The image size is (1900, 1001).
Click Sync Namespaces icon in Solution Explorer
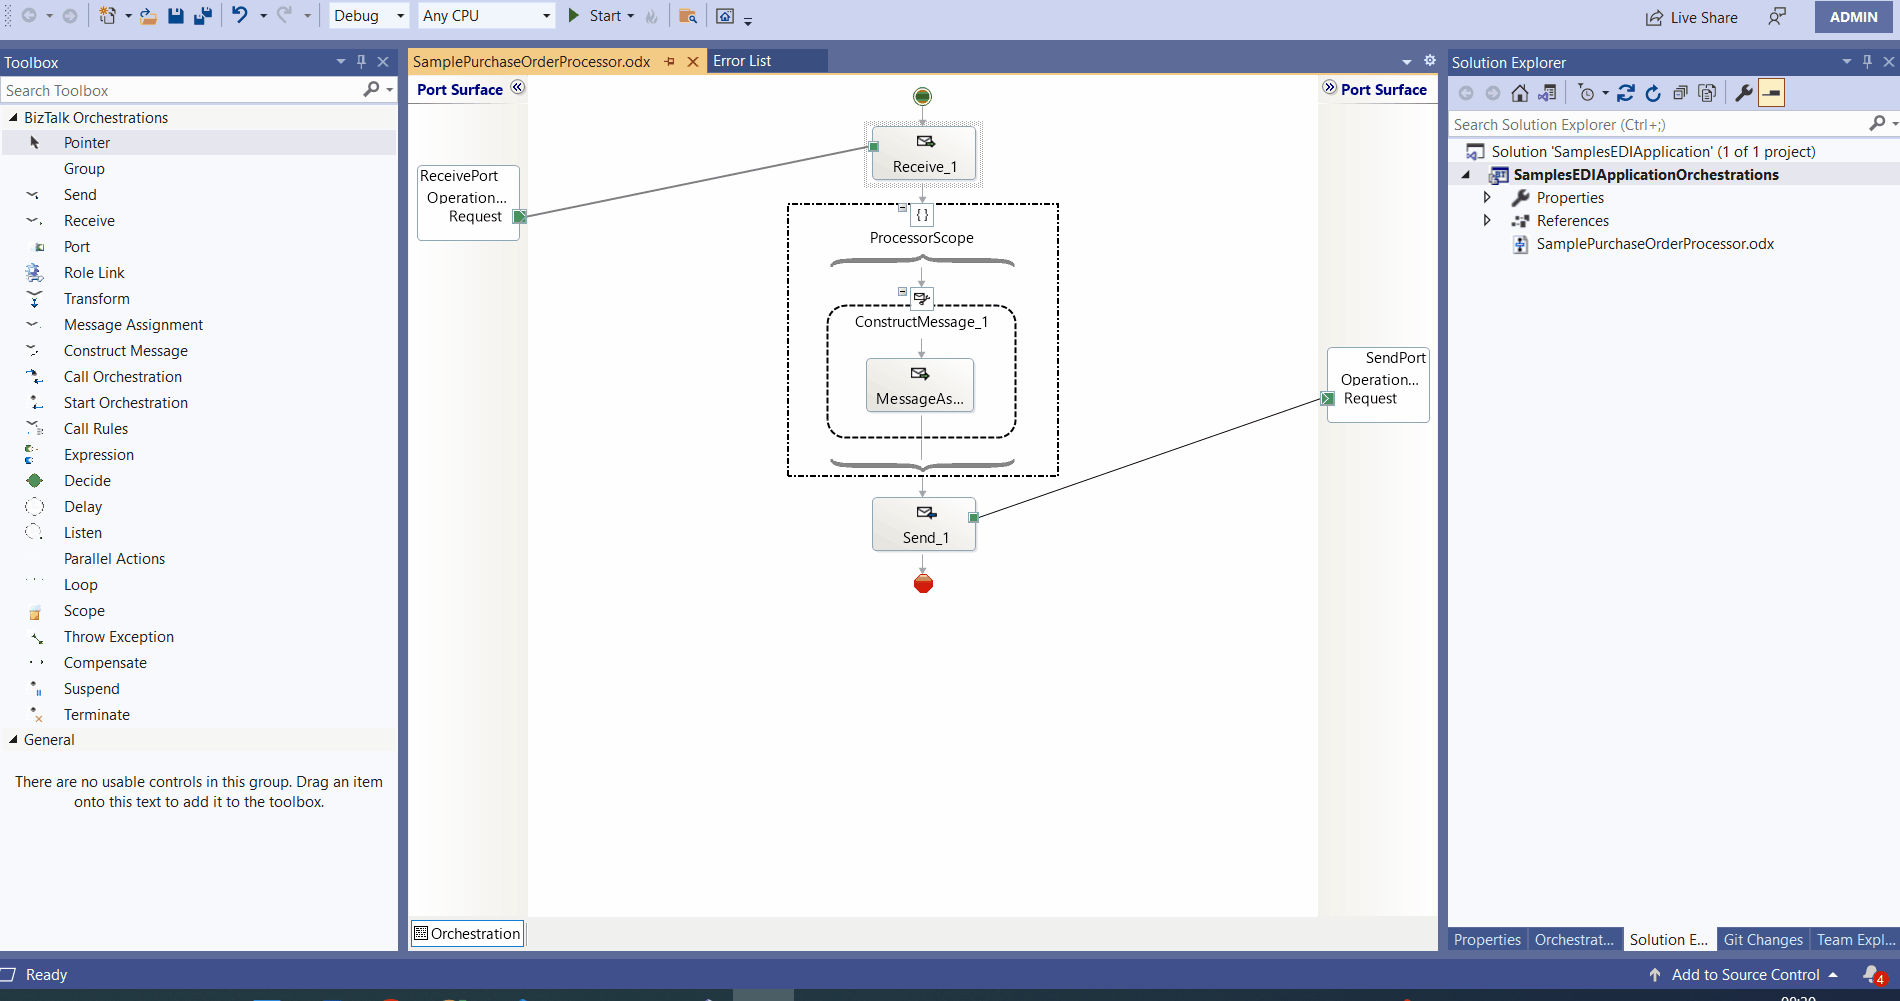(x=1626, y=93)
